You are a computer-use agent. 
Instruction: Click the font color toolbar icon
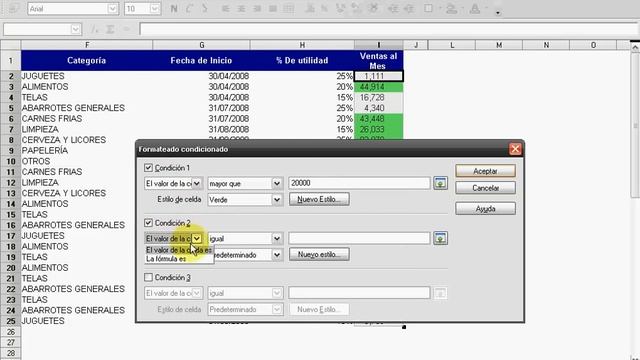(475, 9)
